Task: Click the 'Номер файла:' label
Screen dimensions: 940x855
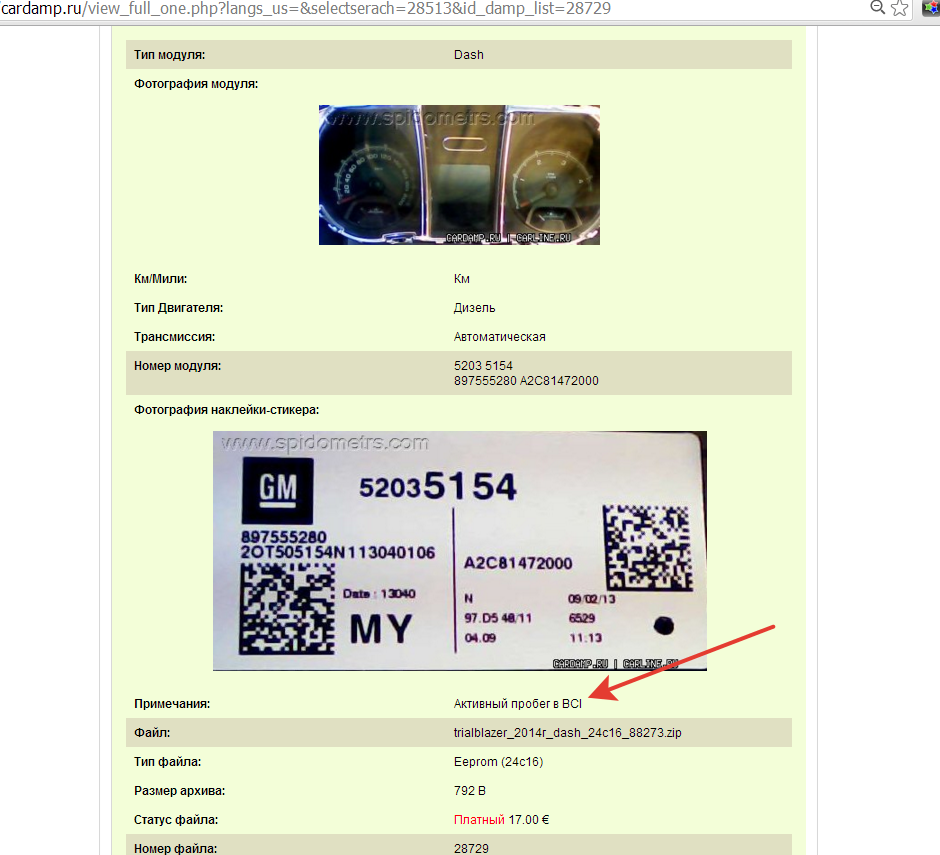Action: click(176, 848)
